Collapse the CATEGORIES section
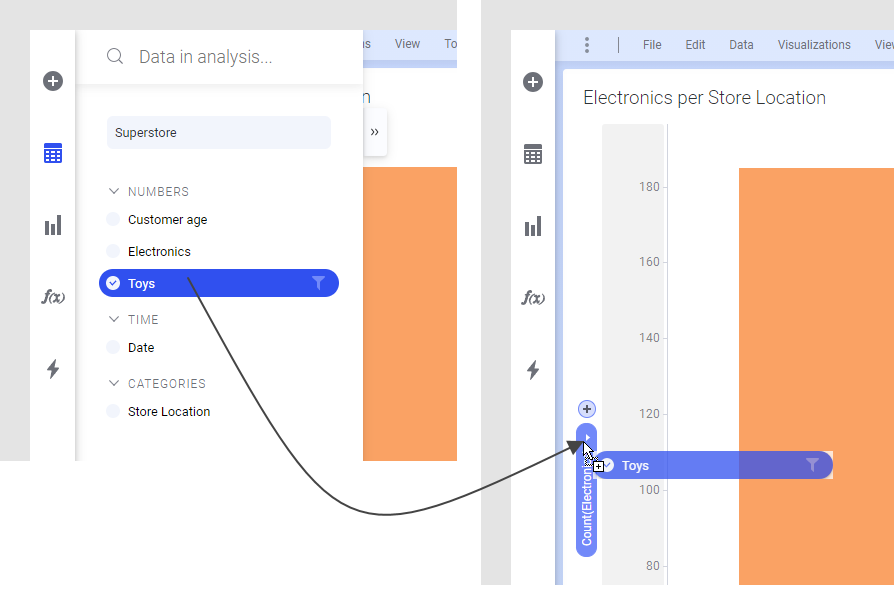Screen dimensions: 894x596 pos(113,384)
